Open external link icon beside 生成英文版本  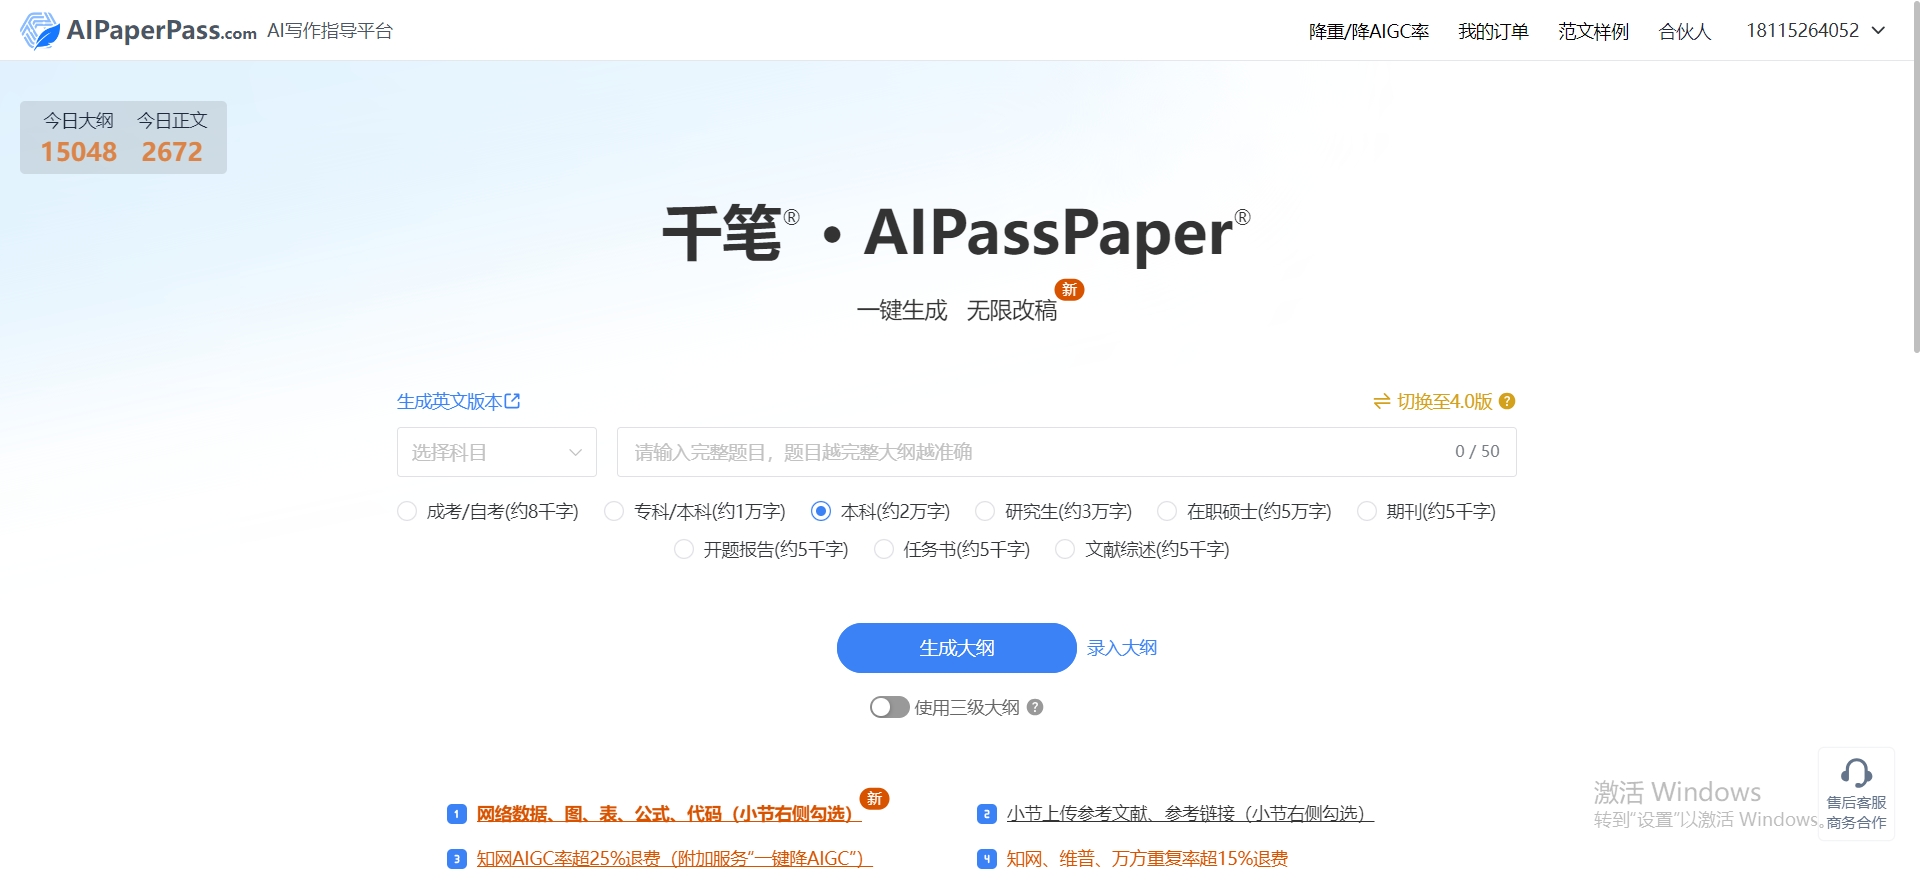tap(512, 401)
